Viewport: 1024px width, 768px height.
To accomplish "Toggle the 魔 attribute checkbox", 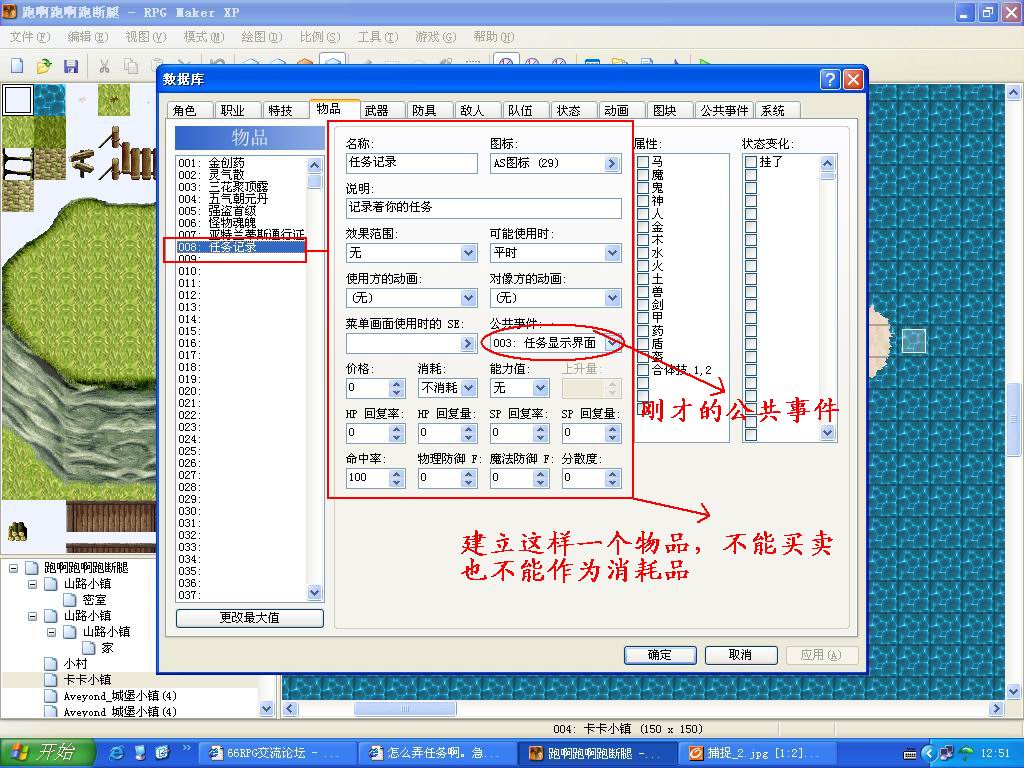I will tap(643, 175).
